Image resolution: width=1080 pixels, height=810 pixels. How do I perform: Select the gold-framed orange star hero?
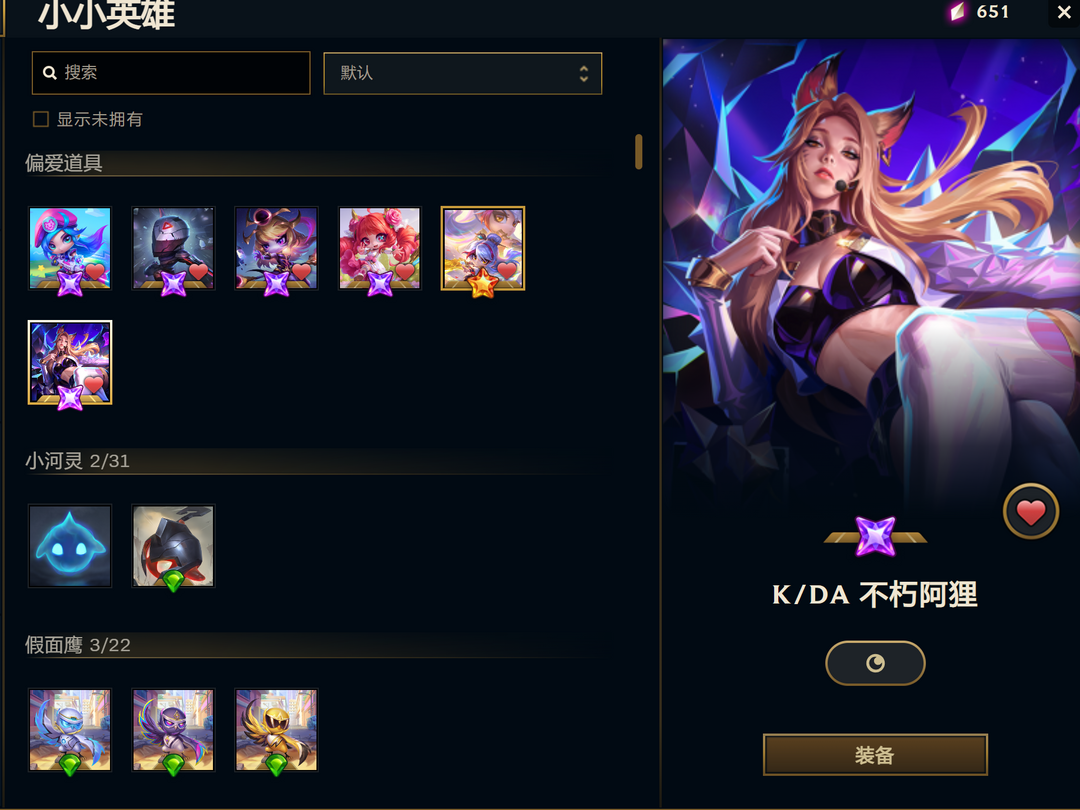pos(483,248)
